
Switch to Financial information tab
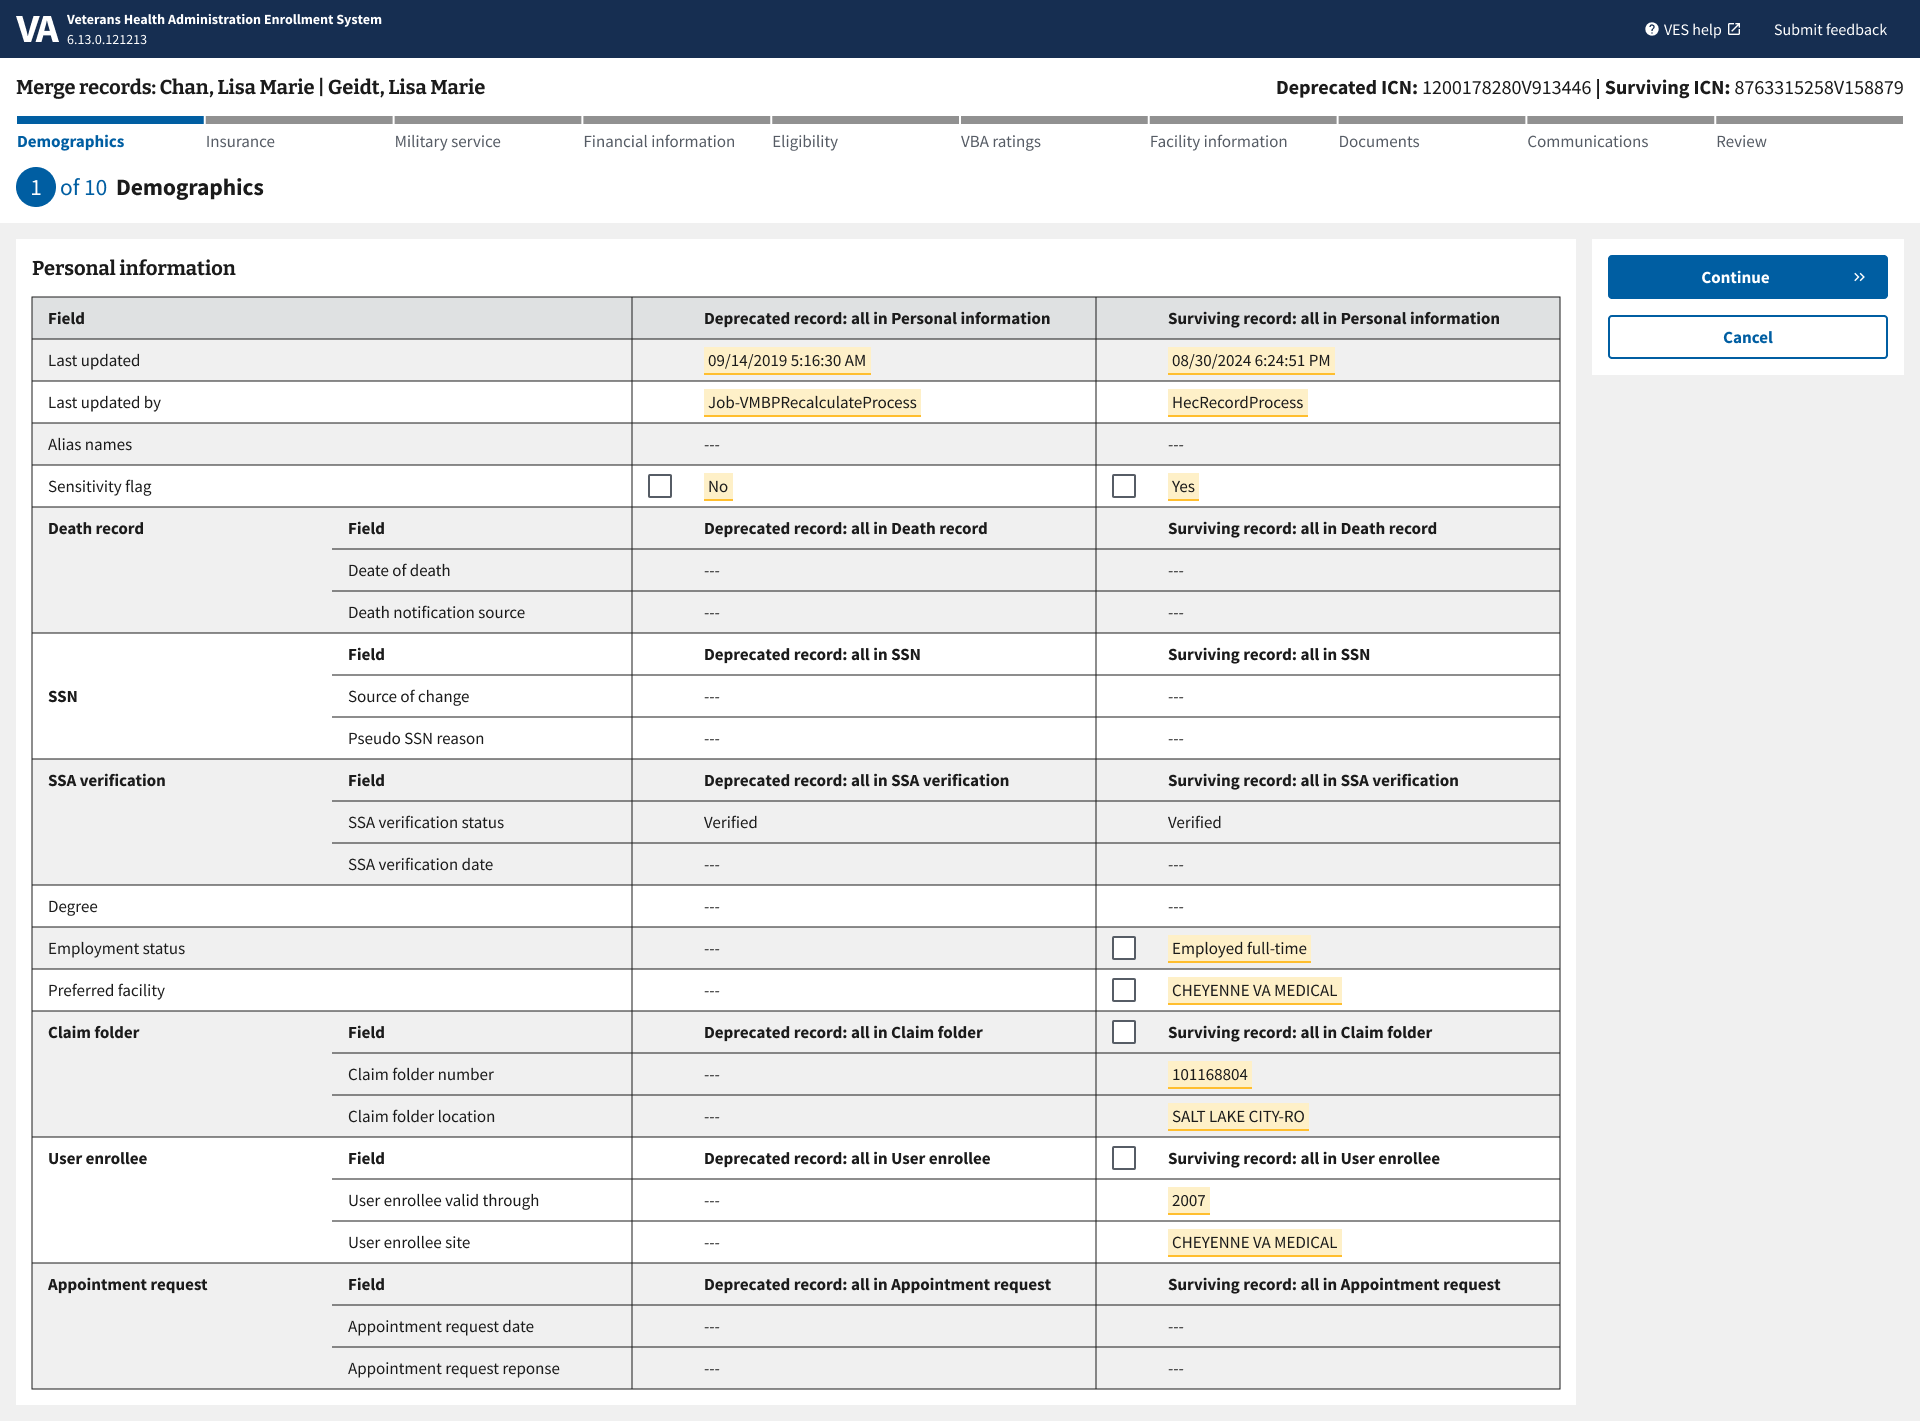658,141
